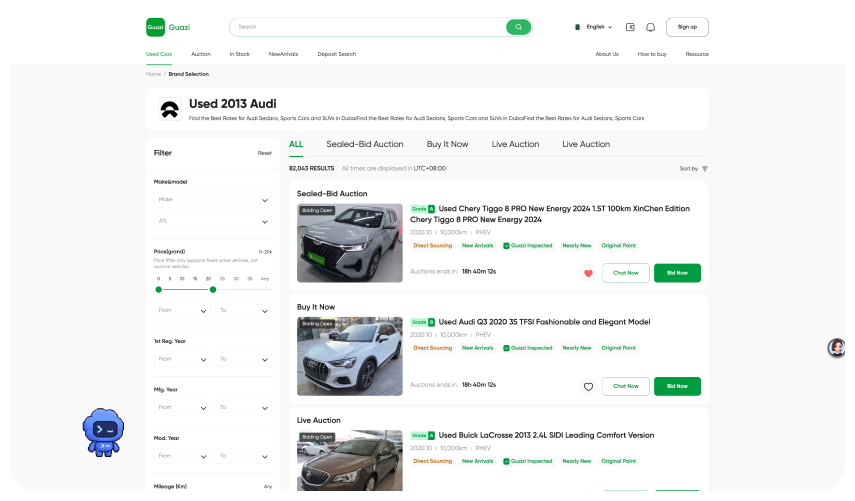The height and width of the screenshot is (501, 855).
Task: Open About Us link
Action: (x=607, y=54)
